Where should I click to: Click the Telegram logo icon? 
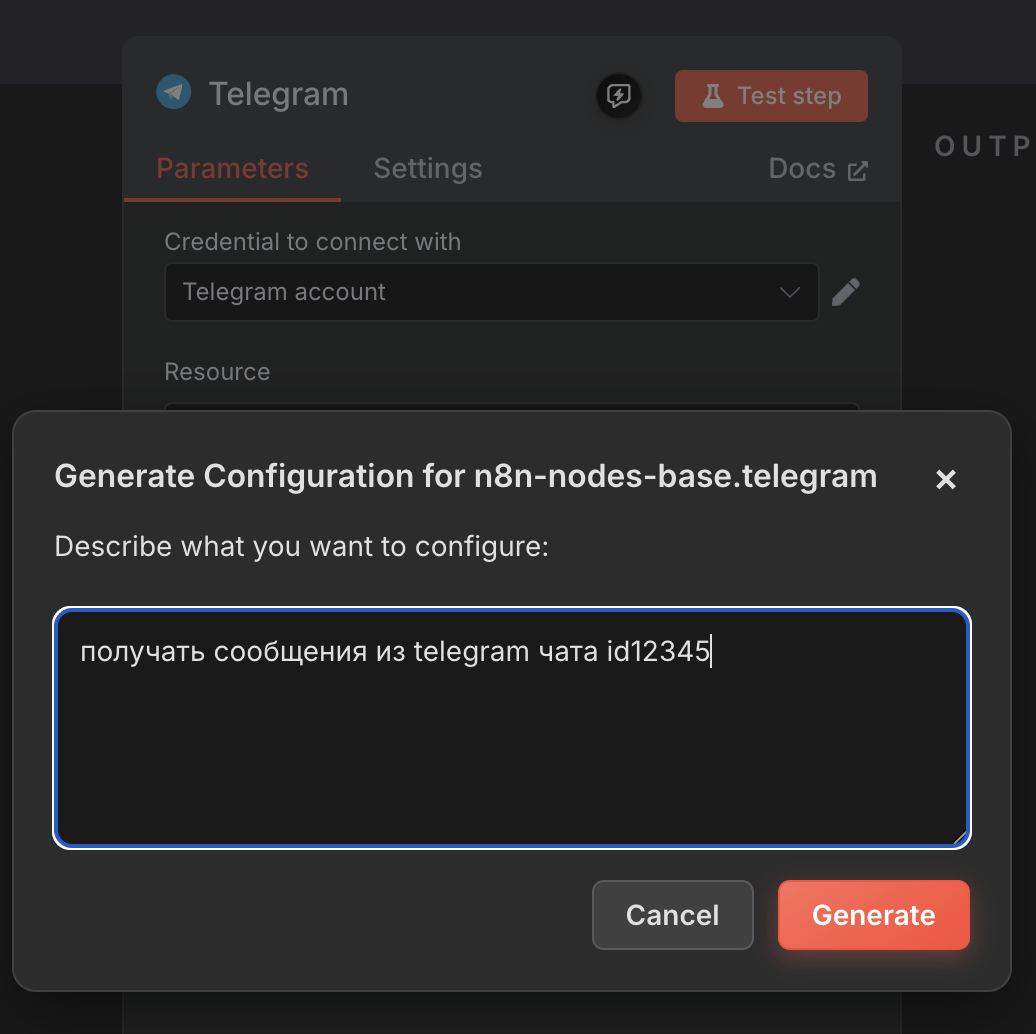pos(173,93)
